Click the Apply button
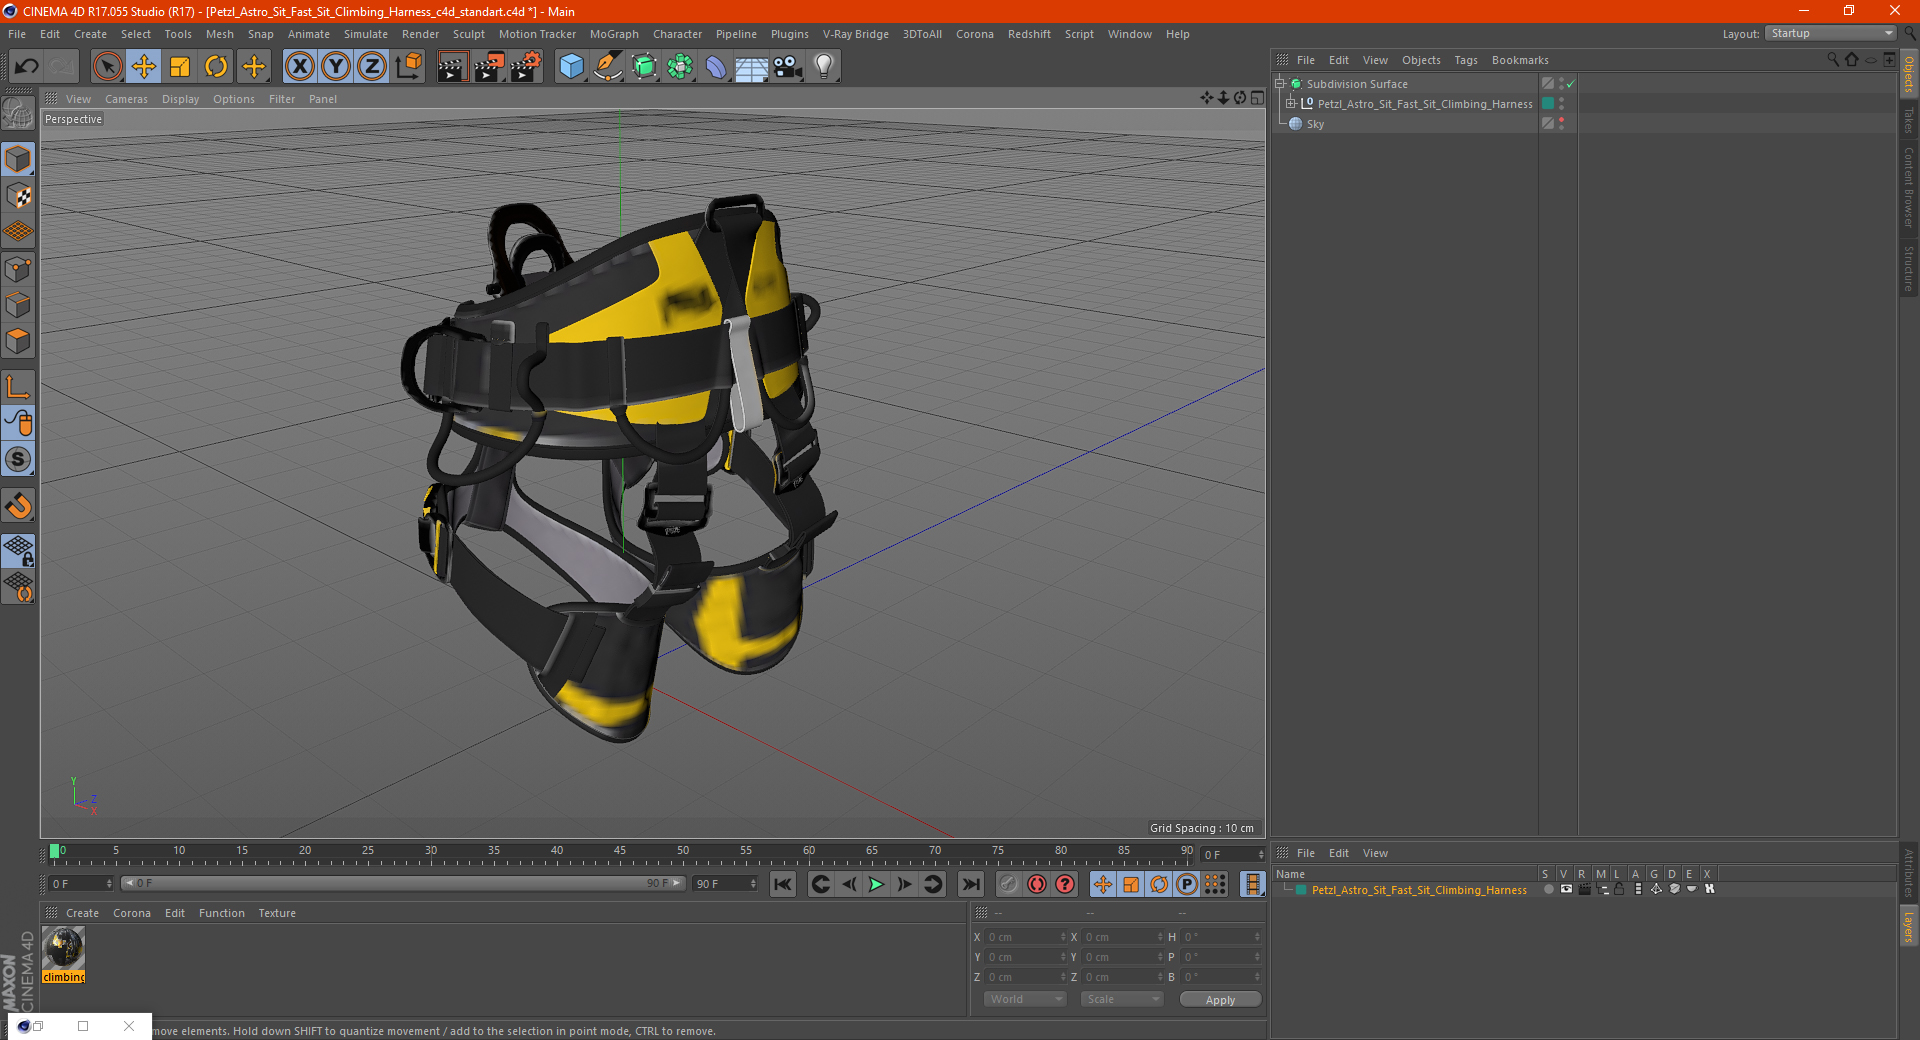The height and width of the screenshot is (1040, 1920). click(x=1220, y=1000)
